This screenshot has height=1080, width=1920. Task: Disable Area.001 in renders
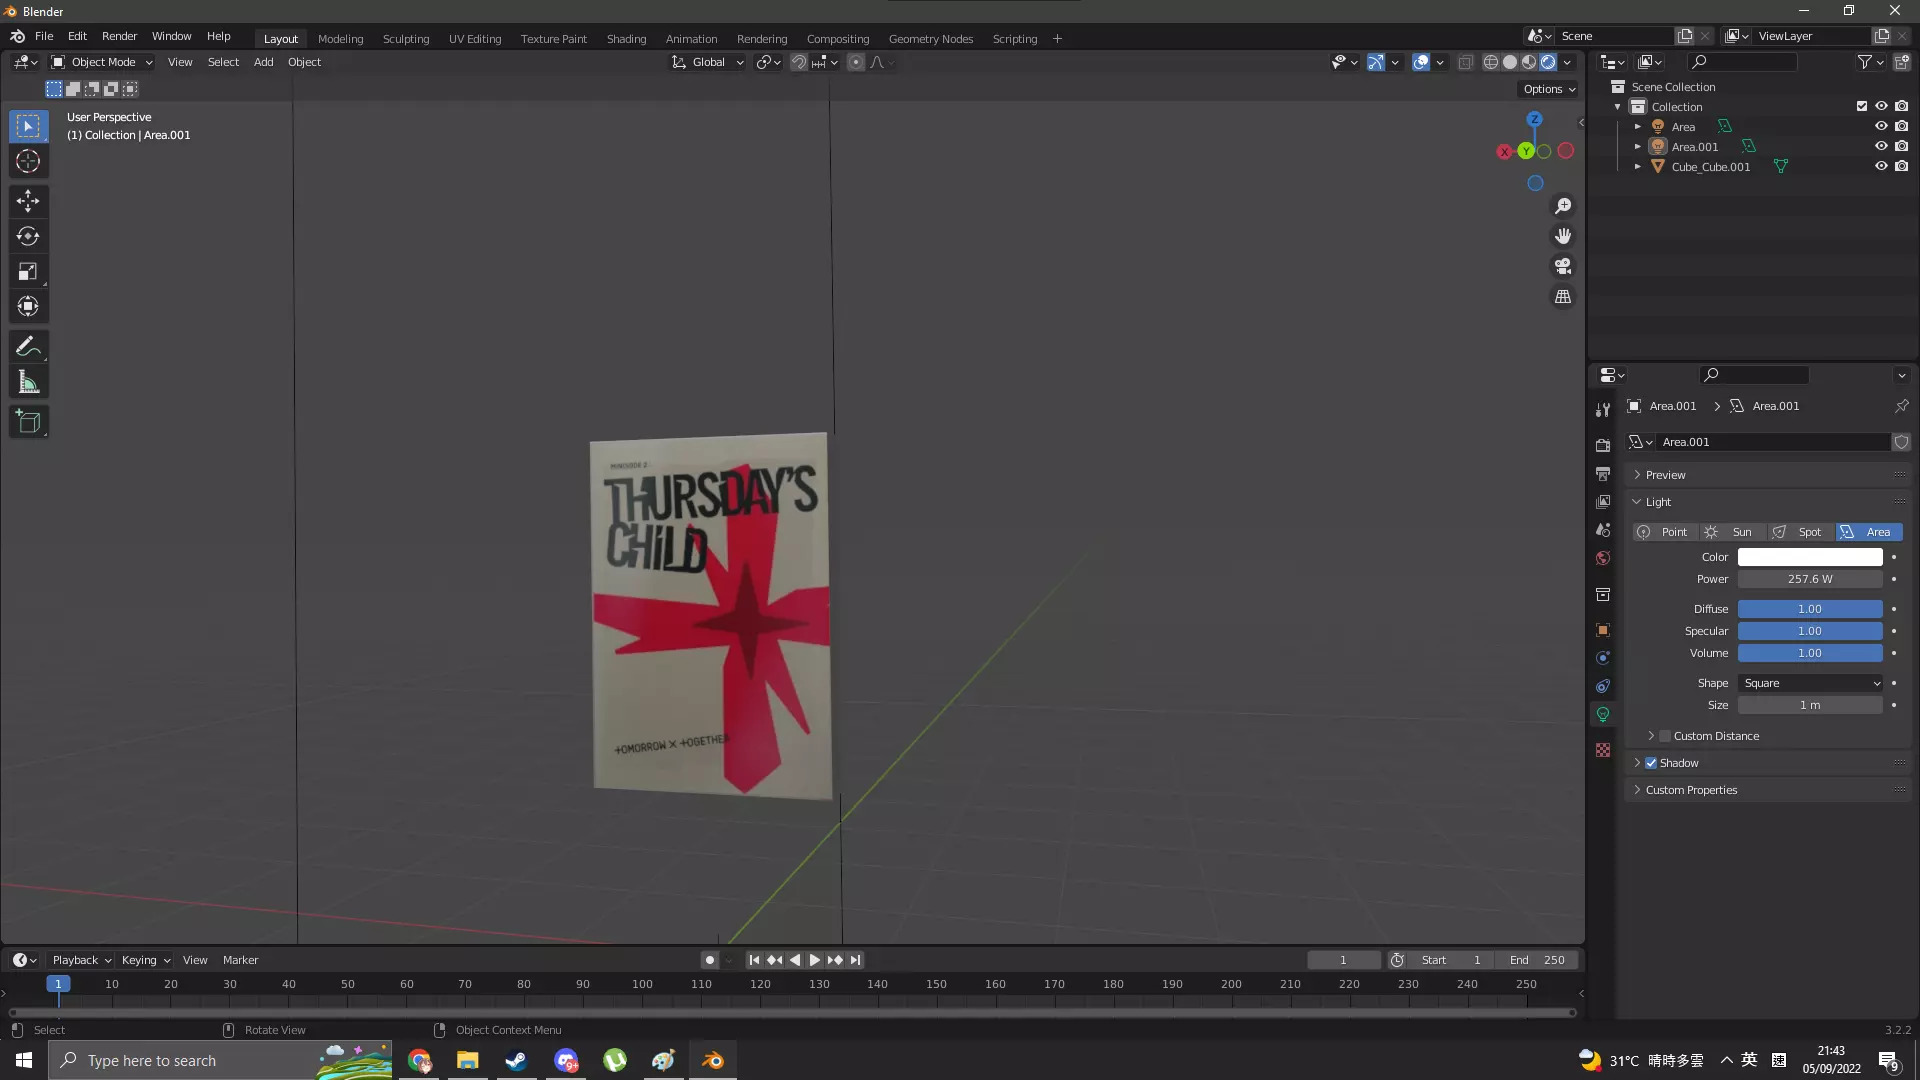1901,146
